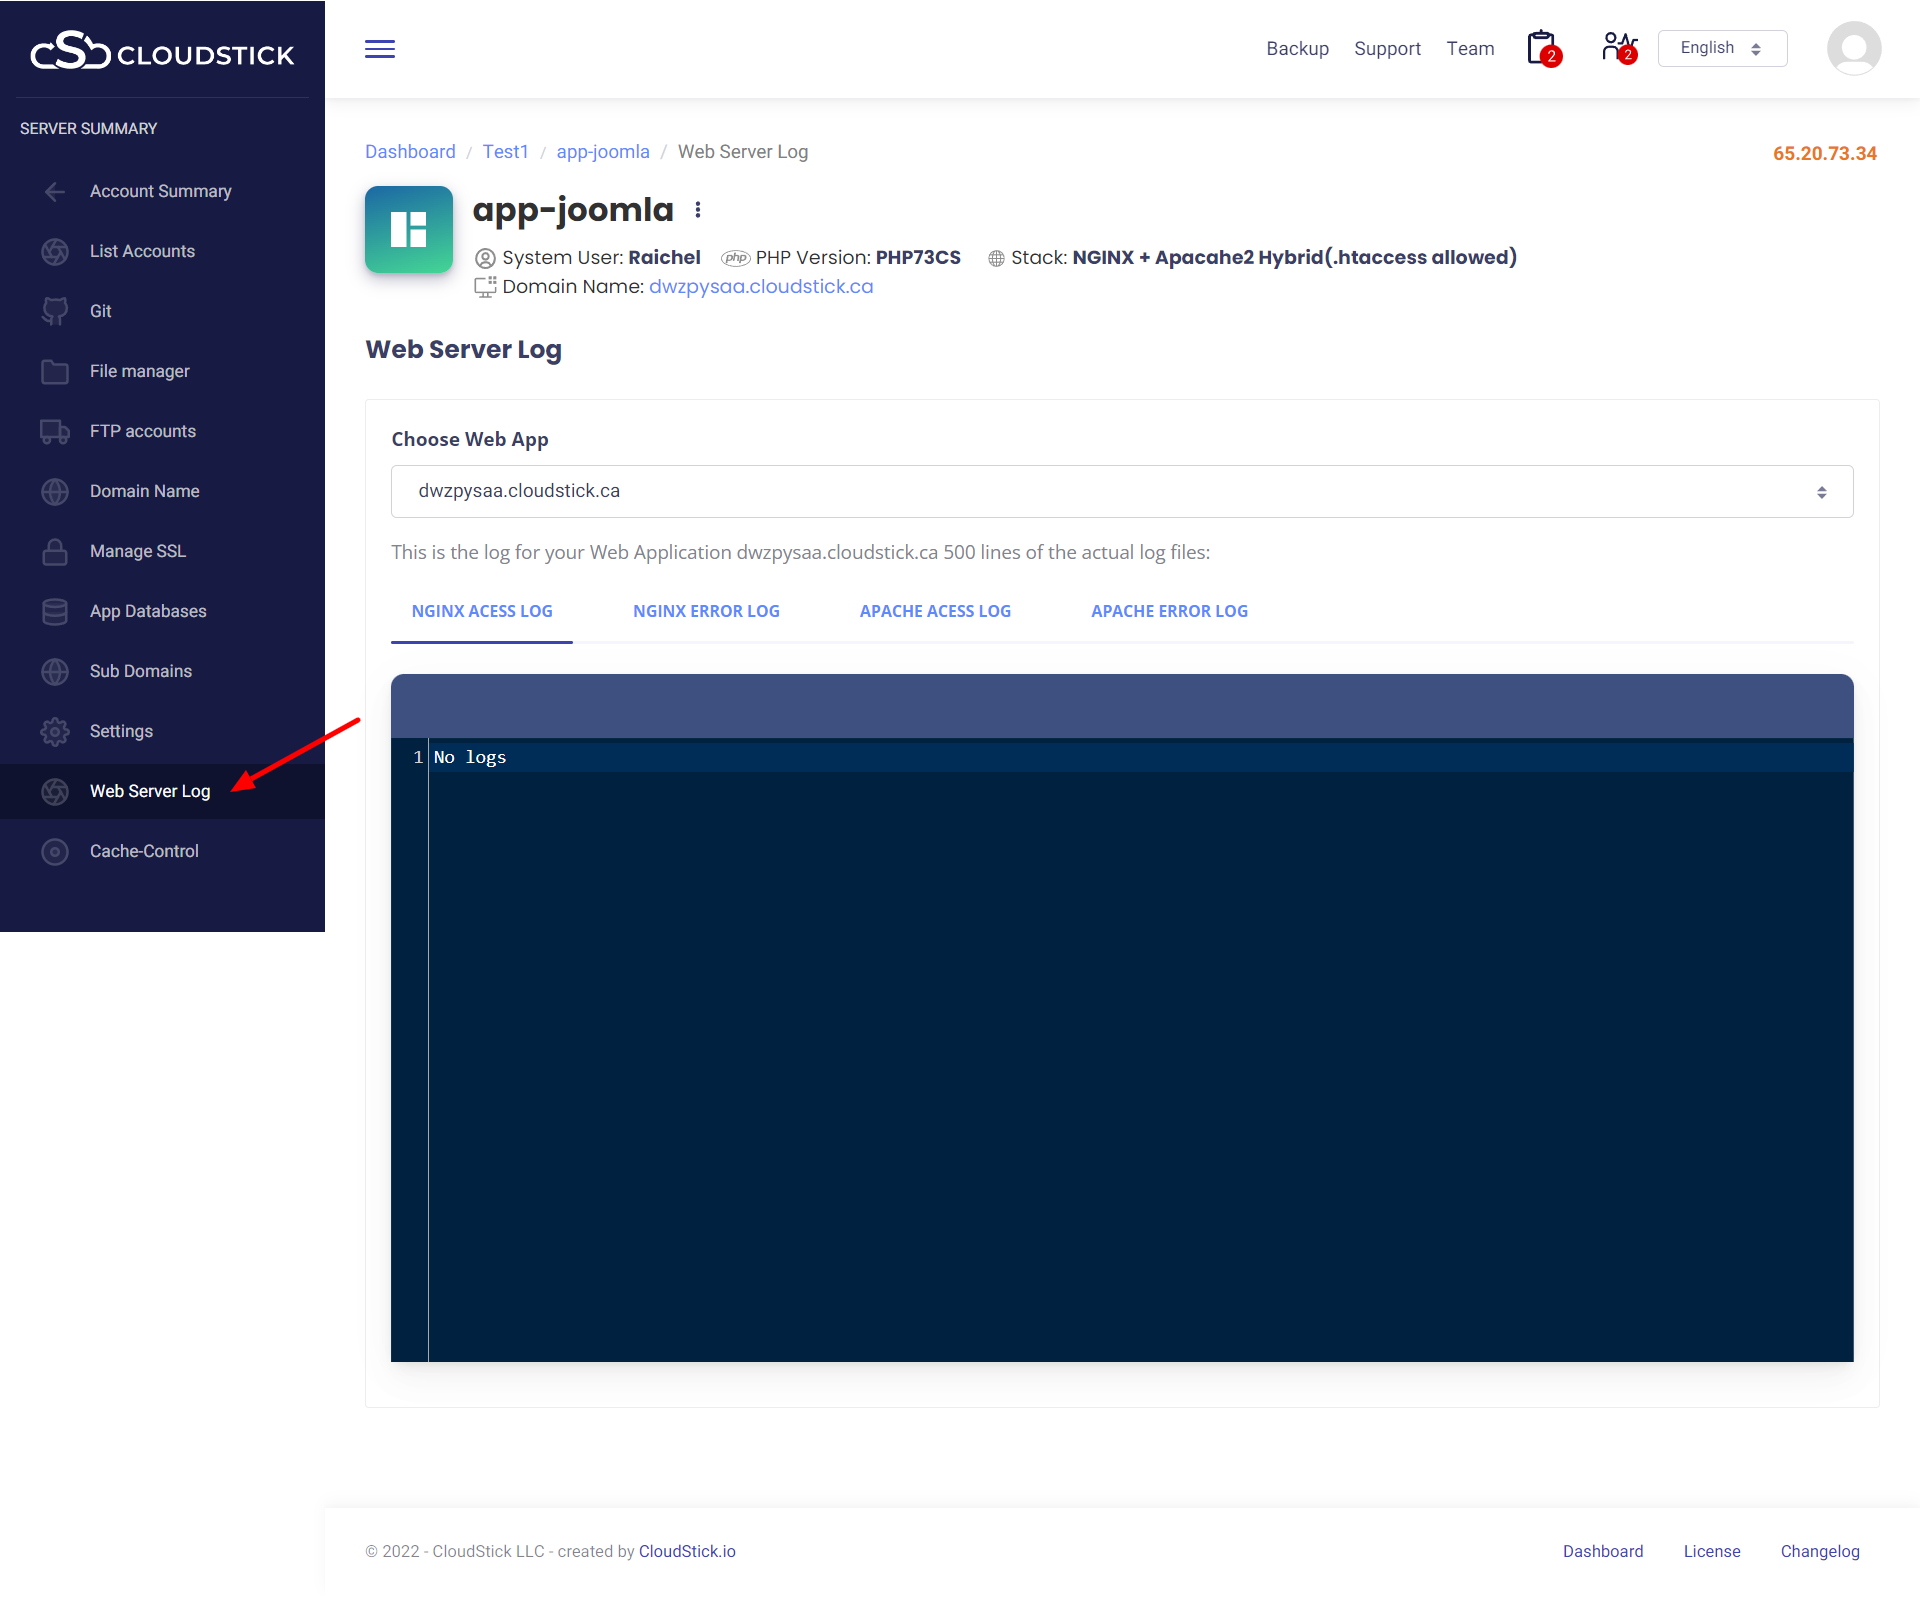Open the user avatar profile

1853,48
